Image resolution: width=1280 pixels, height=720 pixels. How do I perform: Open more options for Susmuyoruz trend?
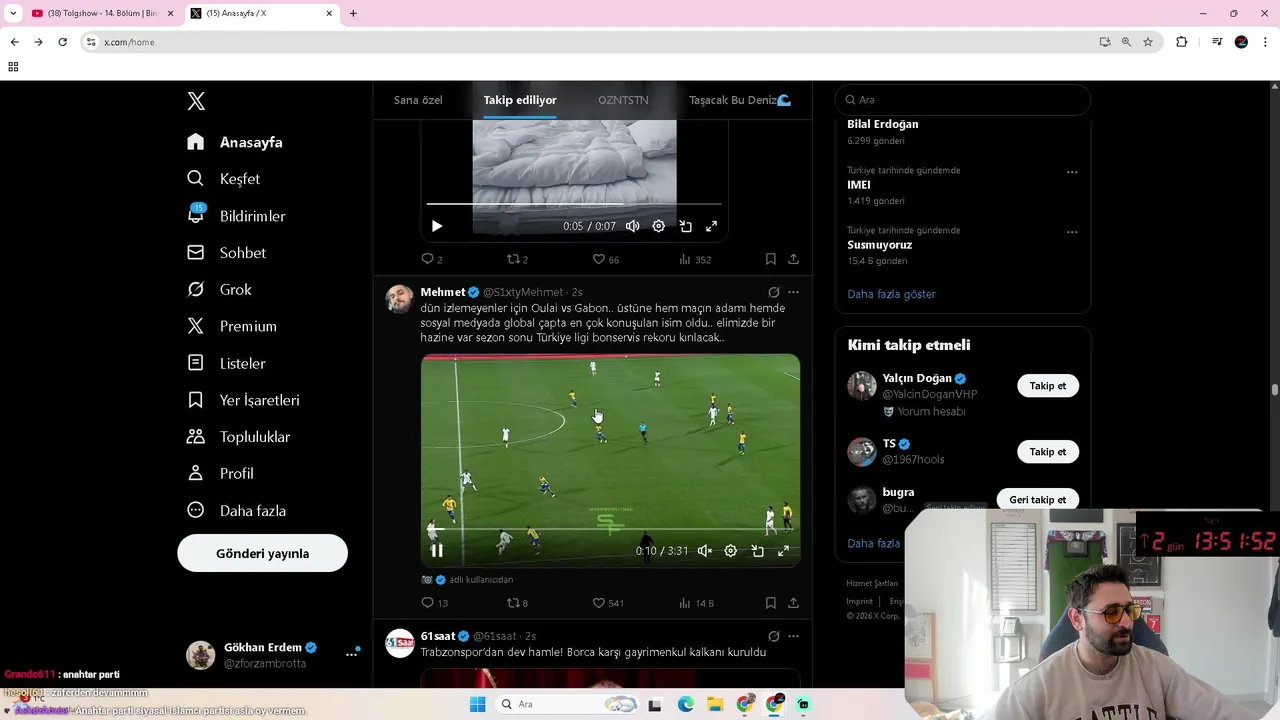click(x=1072, y=232)
